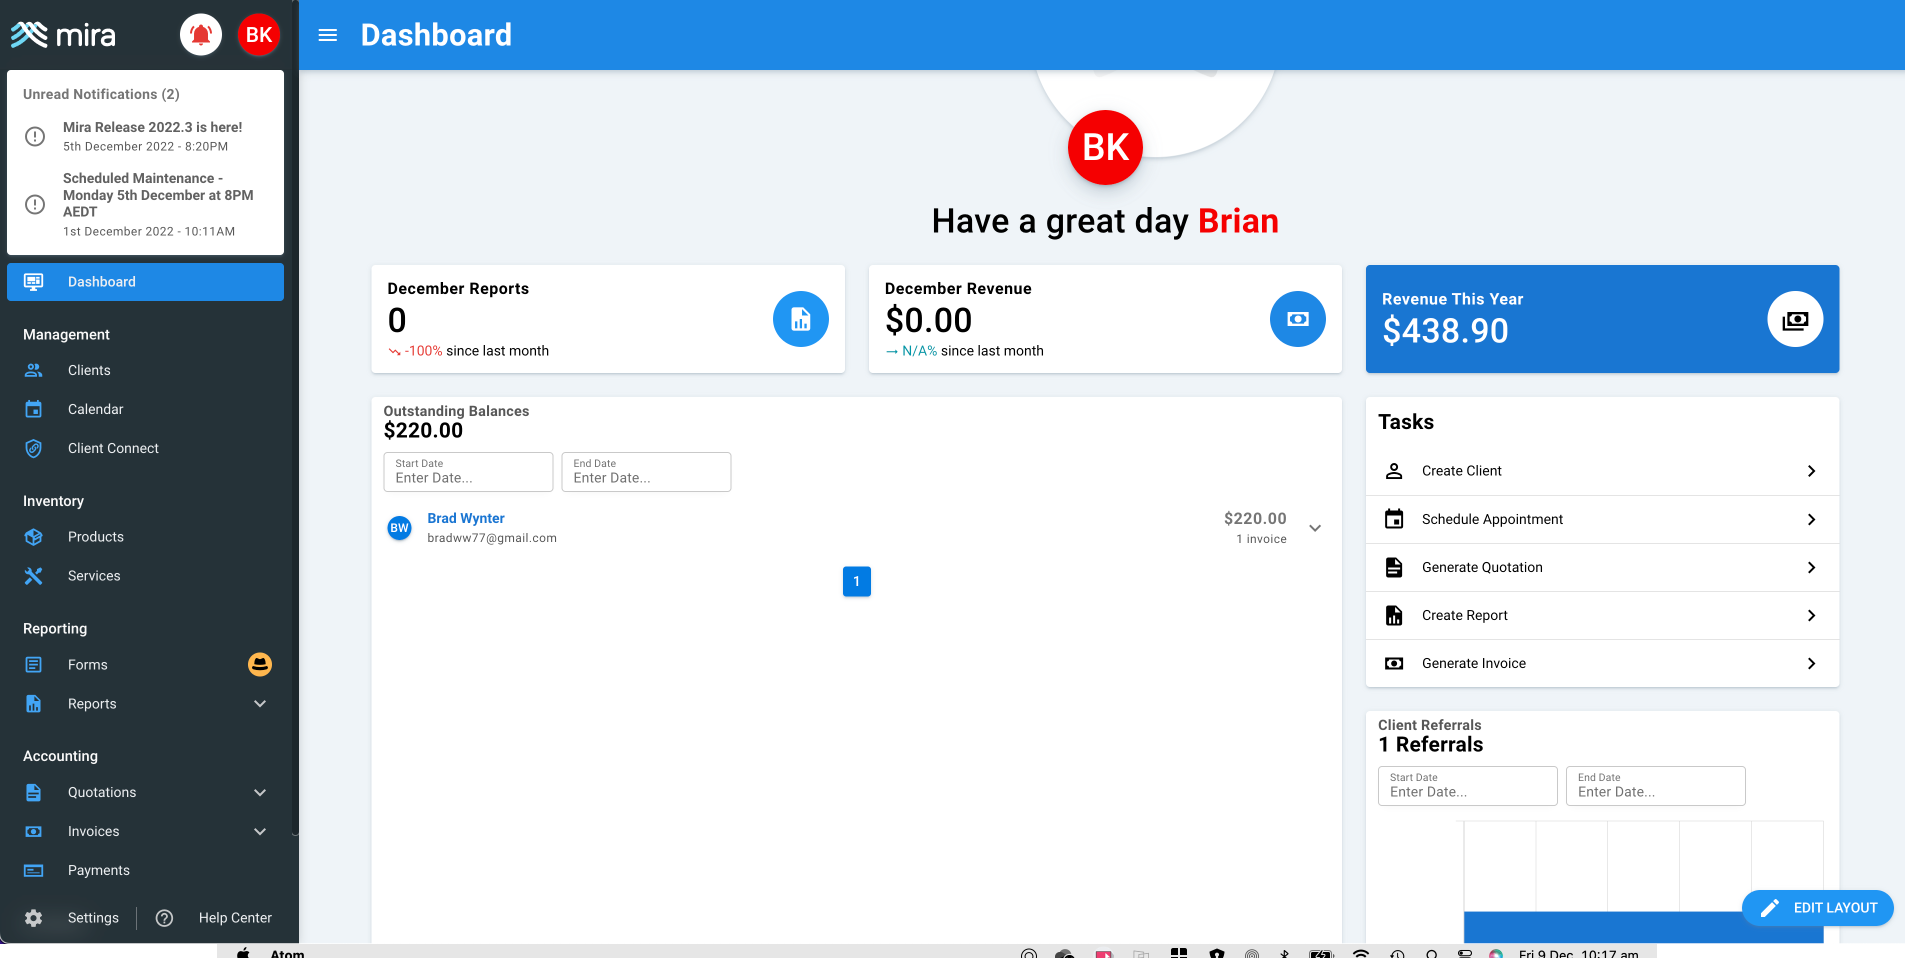Expand the Quotations menu

pos(259,792)
